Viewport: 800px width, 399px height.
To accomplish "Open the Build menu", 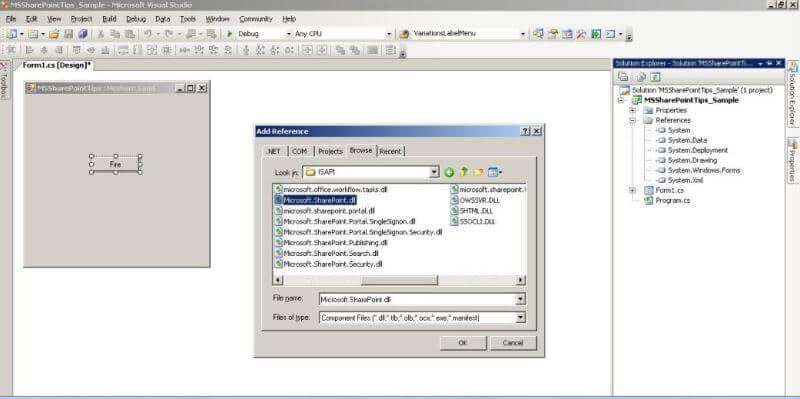I will coord(109,19).
